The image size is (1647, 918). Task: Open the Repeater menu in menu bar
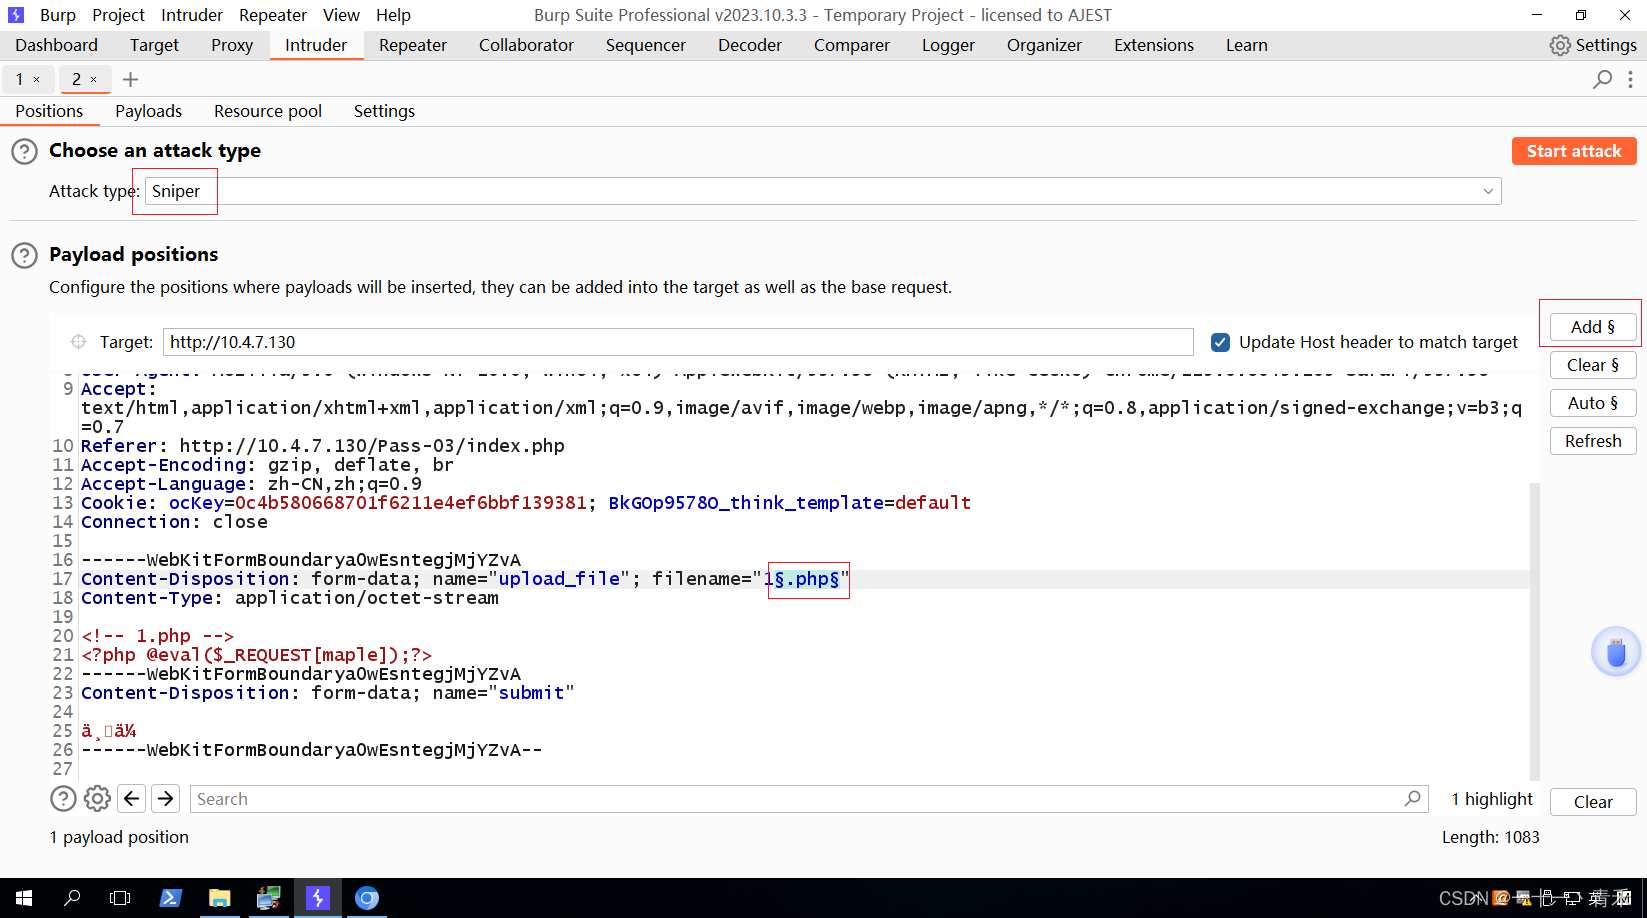273,15
